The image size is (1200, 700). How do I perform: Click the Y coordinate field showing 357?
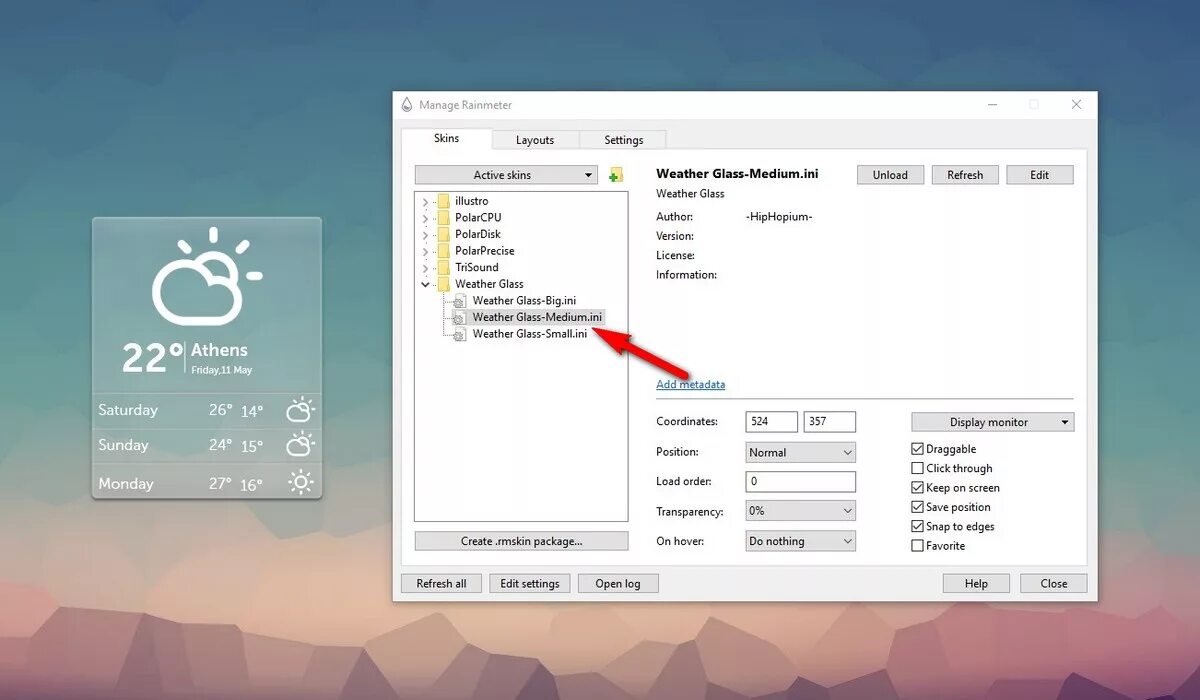[x=830, y=422]
